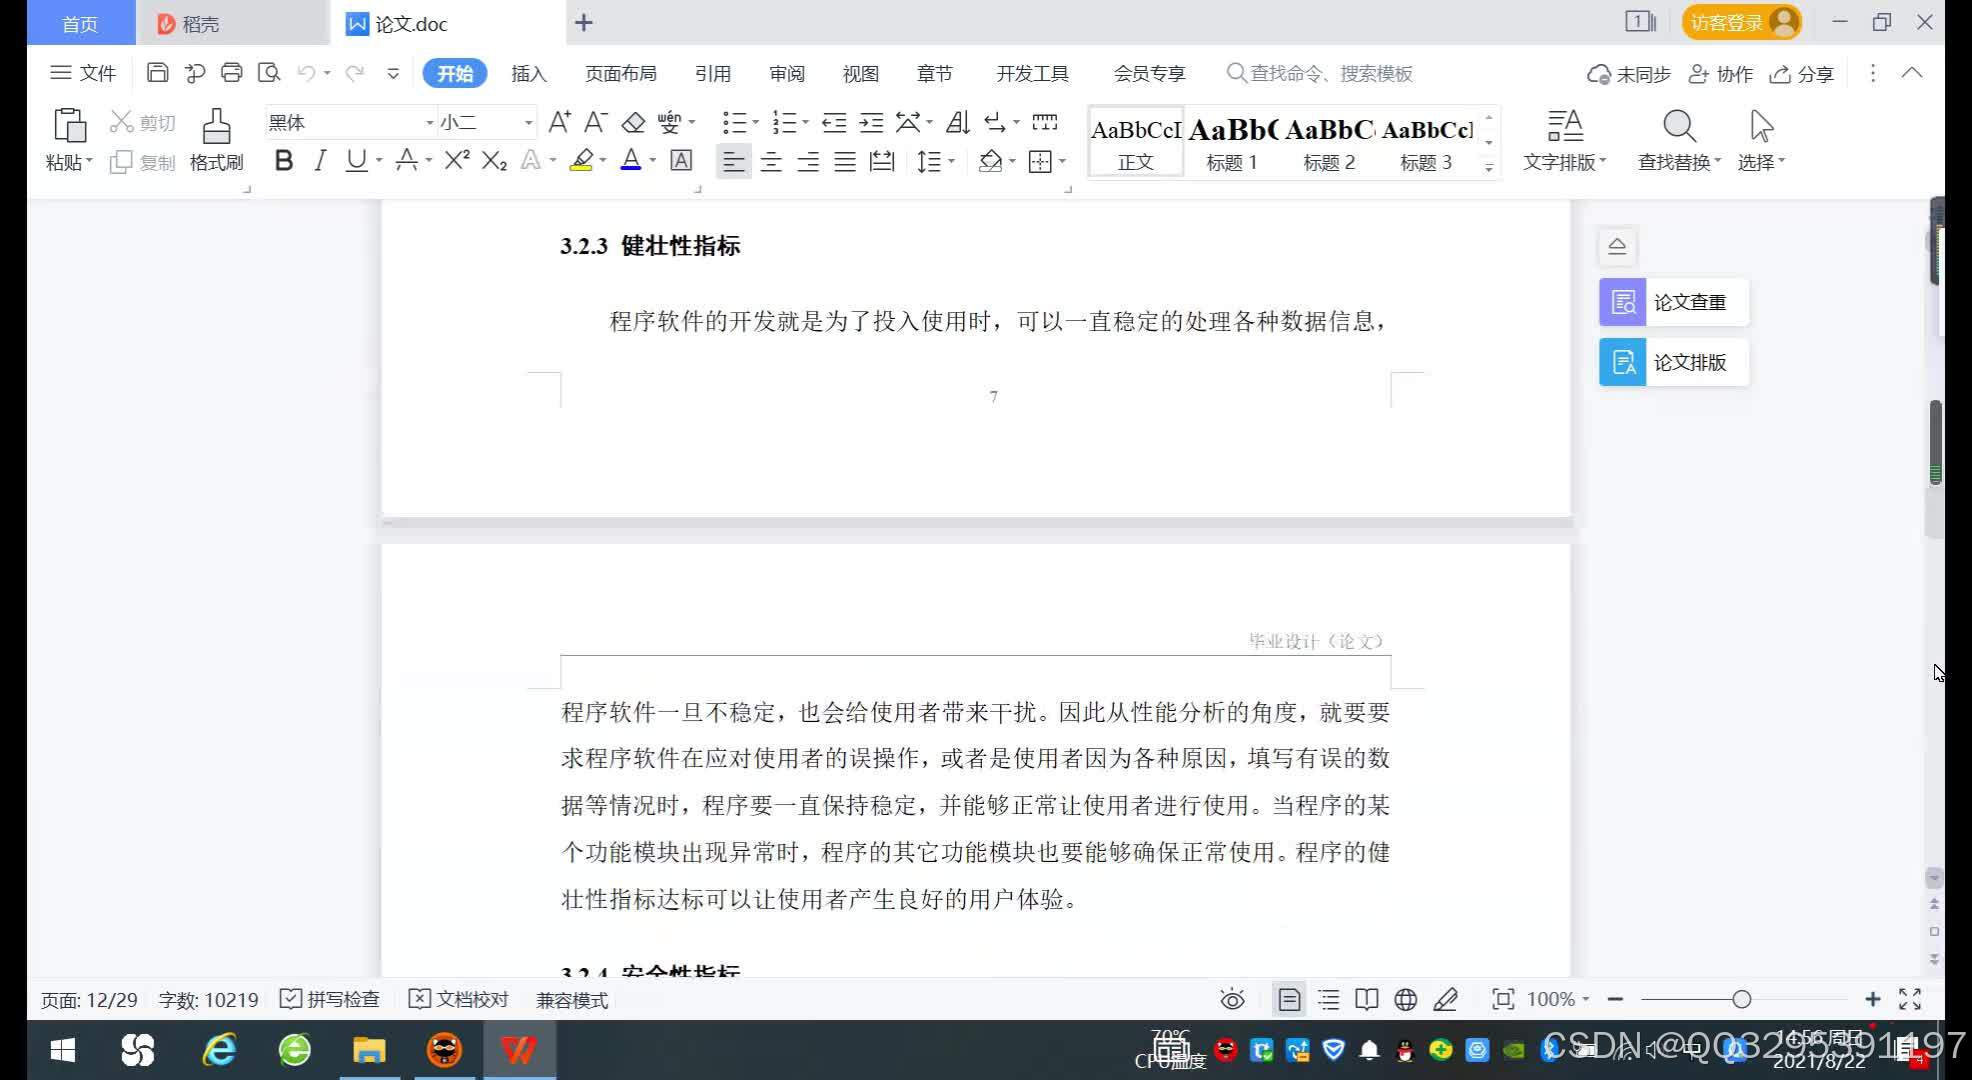Apply subscript formatting
This screenshot has width=1972, height=1080.
pyautogui.click(x=494, y=160)
